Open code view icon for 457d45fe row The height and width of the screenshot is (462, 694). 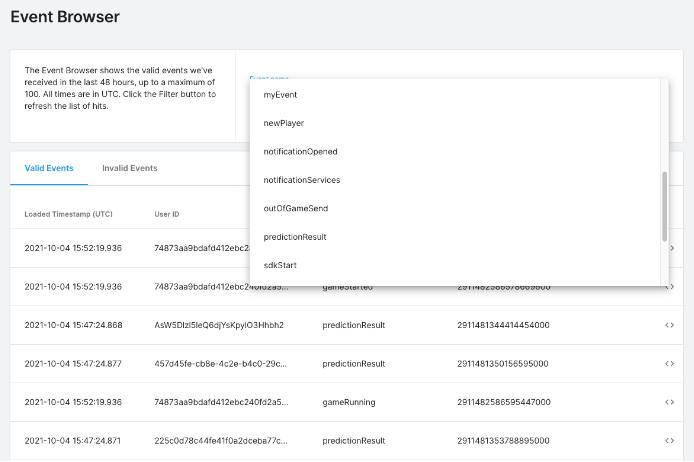(x=669, y=364)
